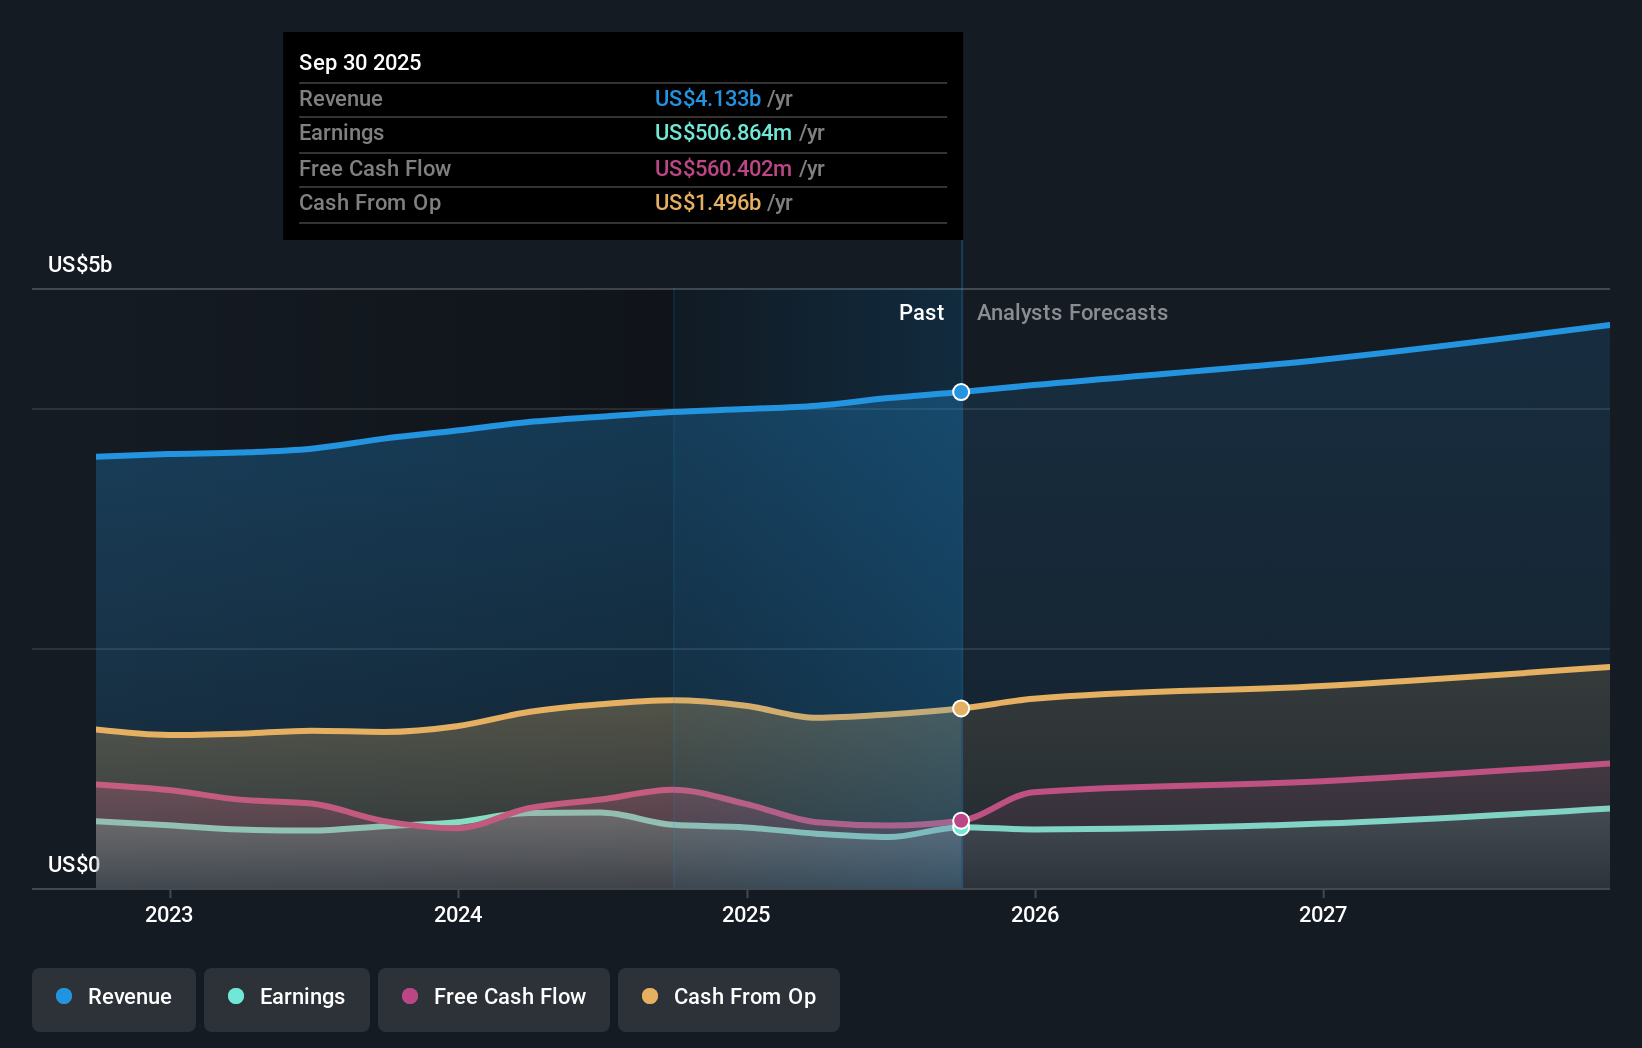Toggle Cash From Op series display
1642x1048 pixels.
(x=729, y=997)
